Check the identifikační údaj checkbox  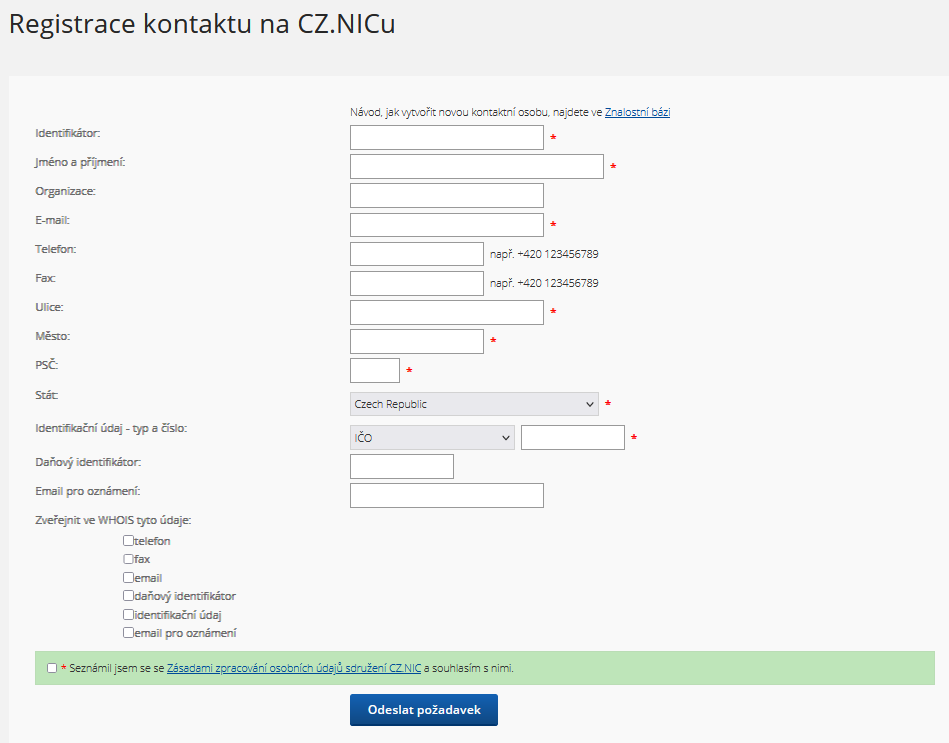pos(128,614)
